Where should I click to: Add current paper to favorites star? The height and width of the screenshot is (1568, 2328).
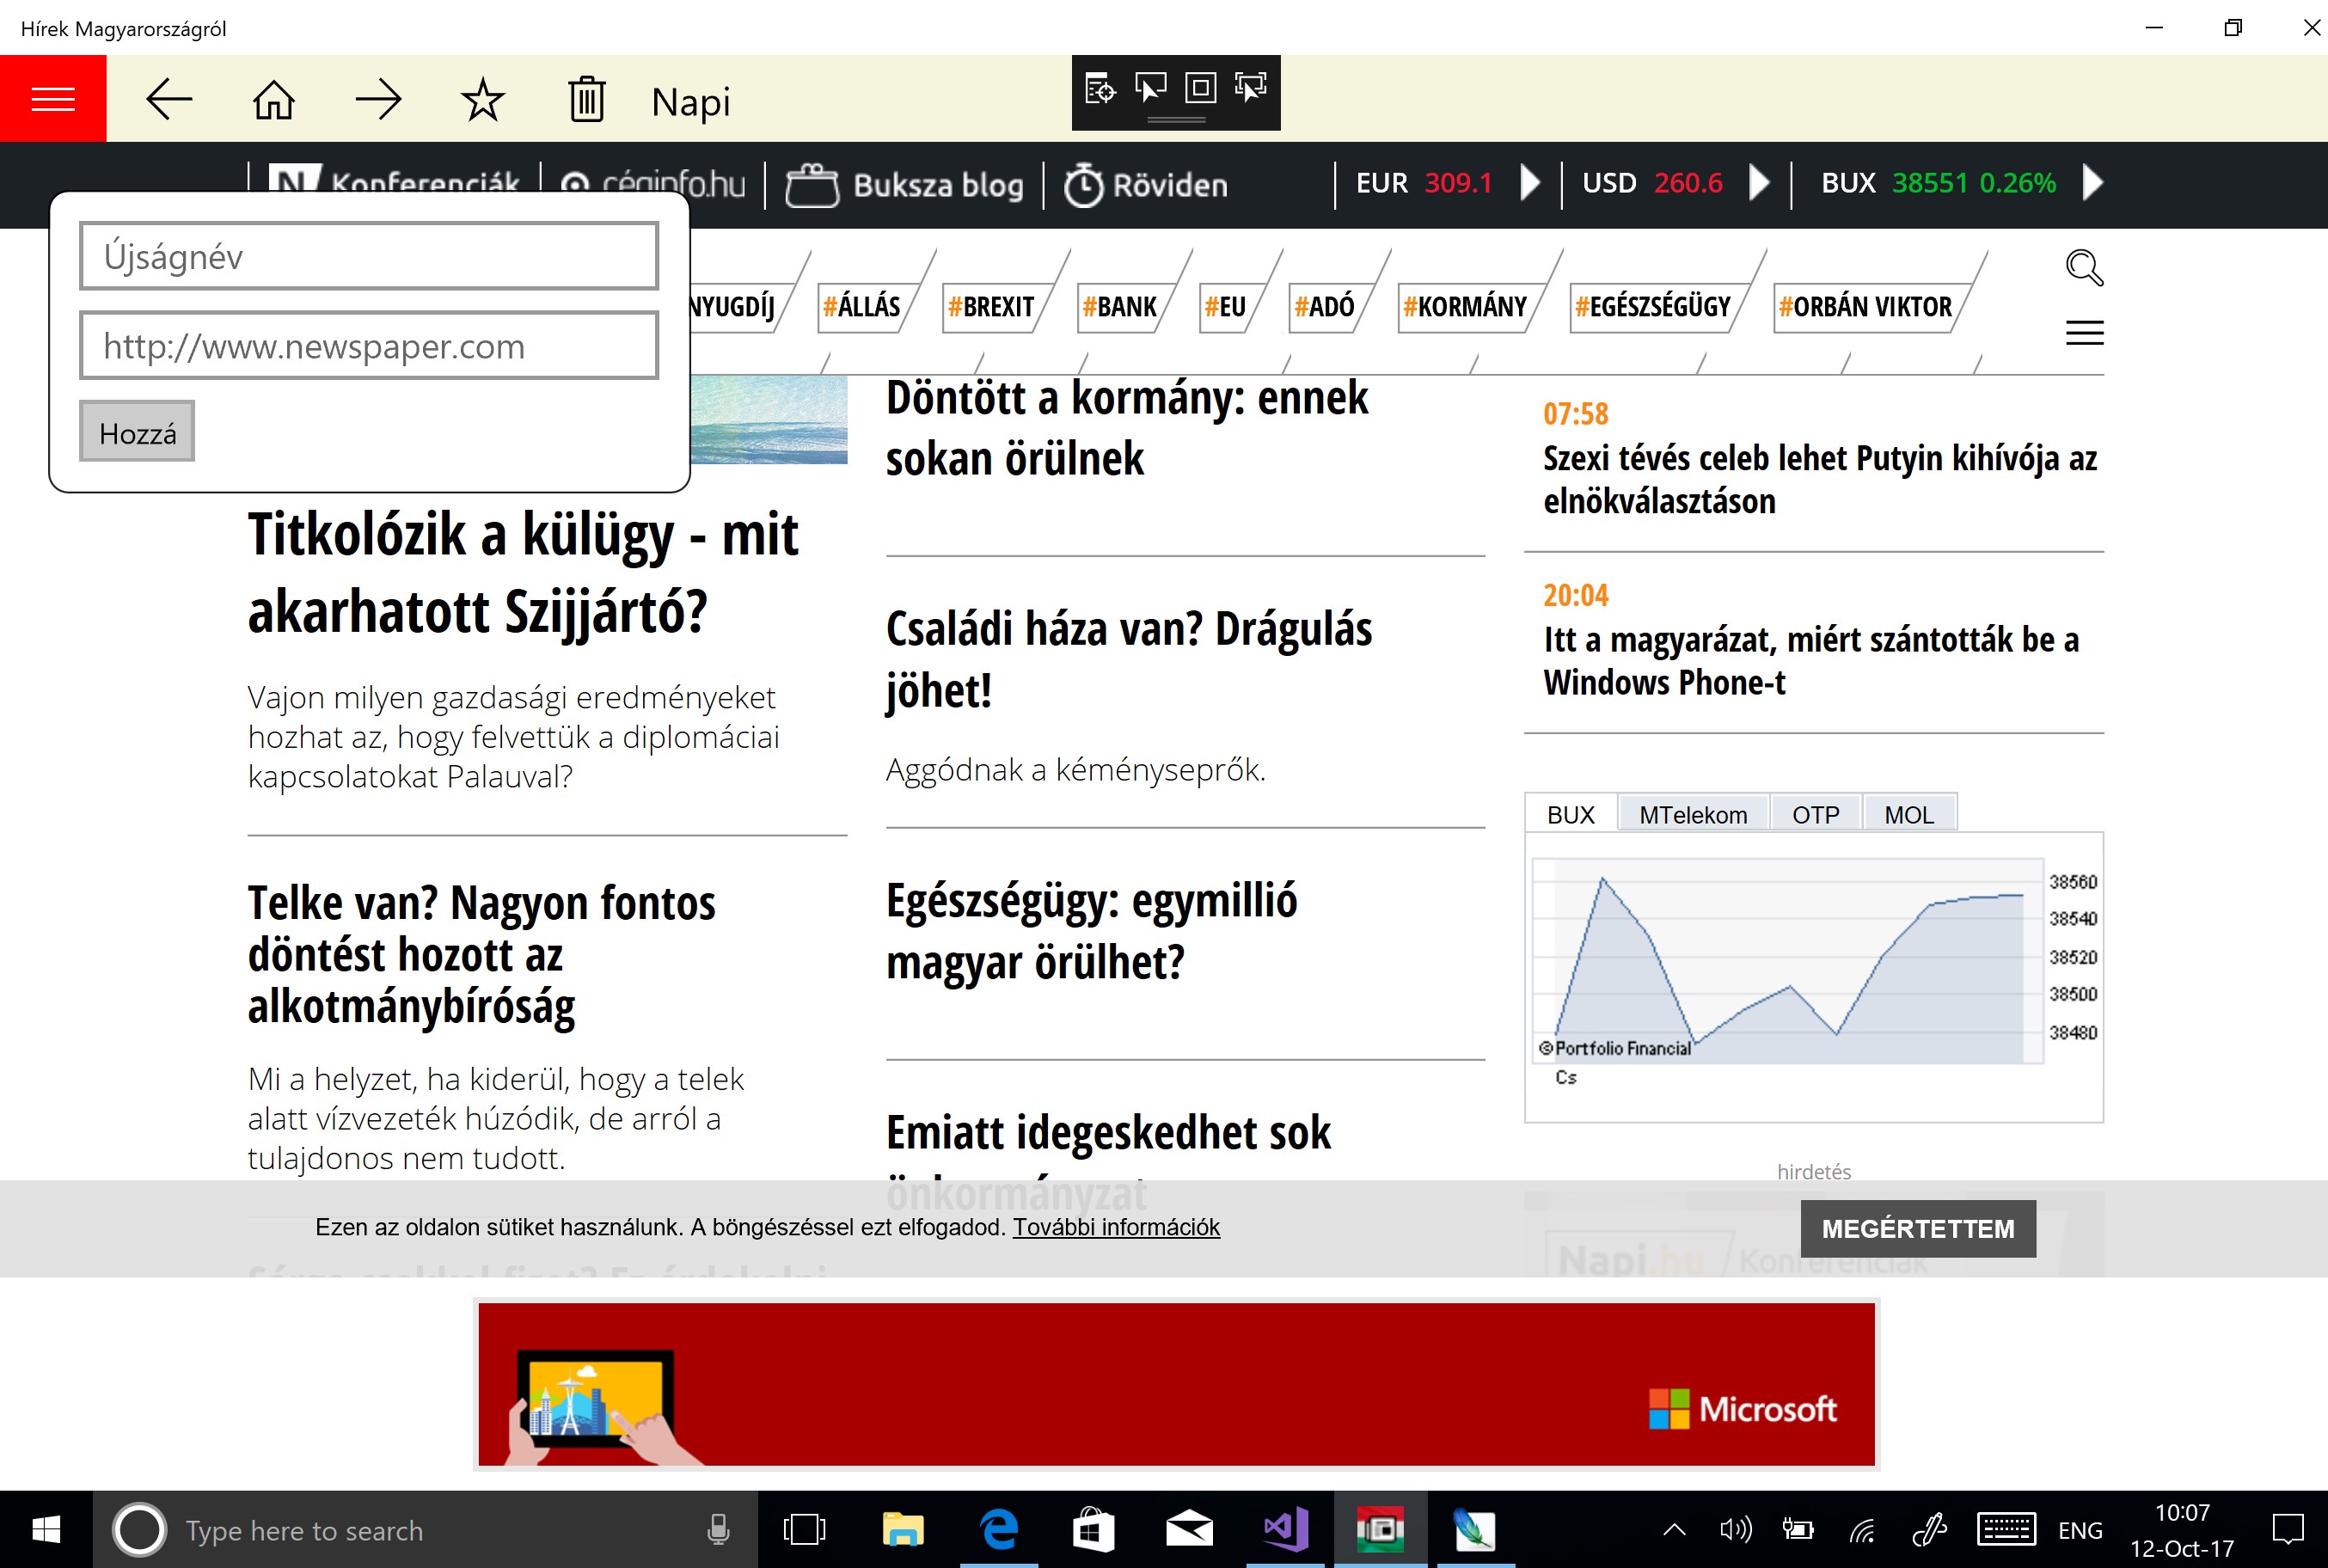pyautogui.click(x=482, y=100)
